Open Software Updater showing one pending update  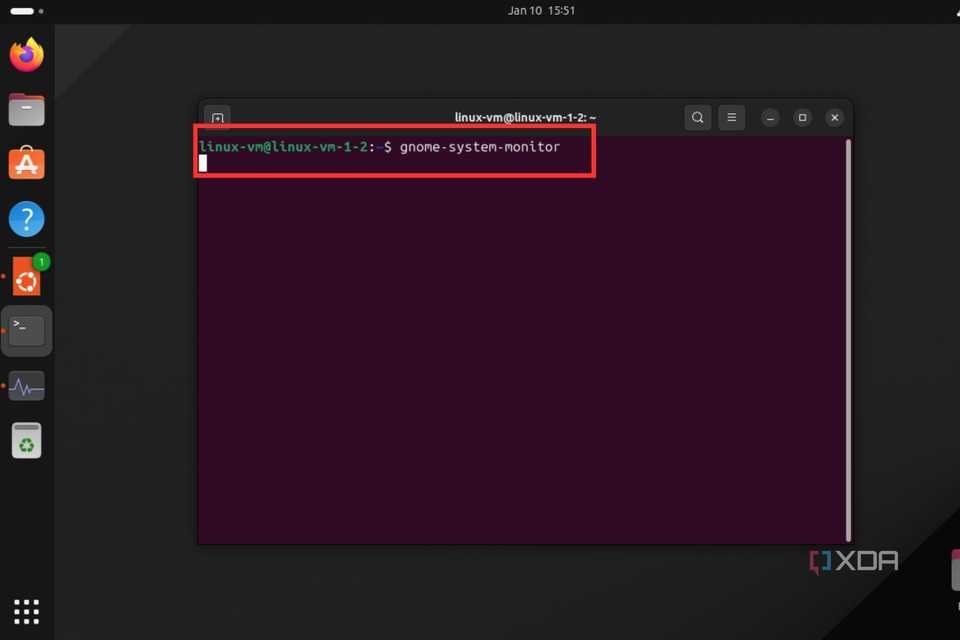pyautogui.click(x=26, y=276)
